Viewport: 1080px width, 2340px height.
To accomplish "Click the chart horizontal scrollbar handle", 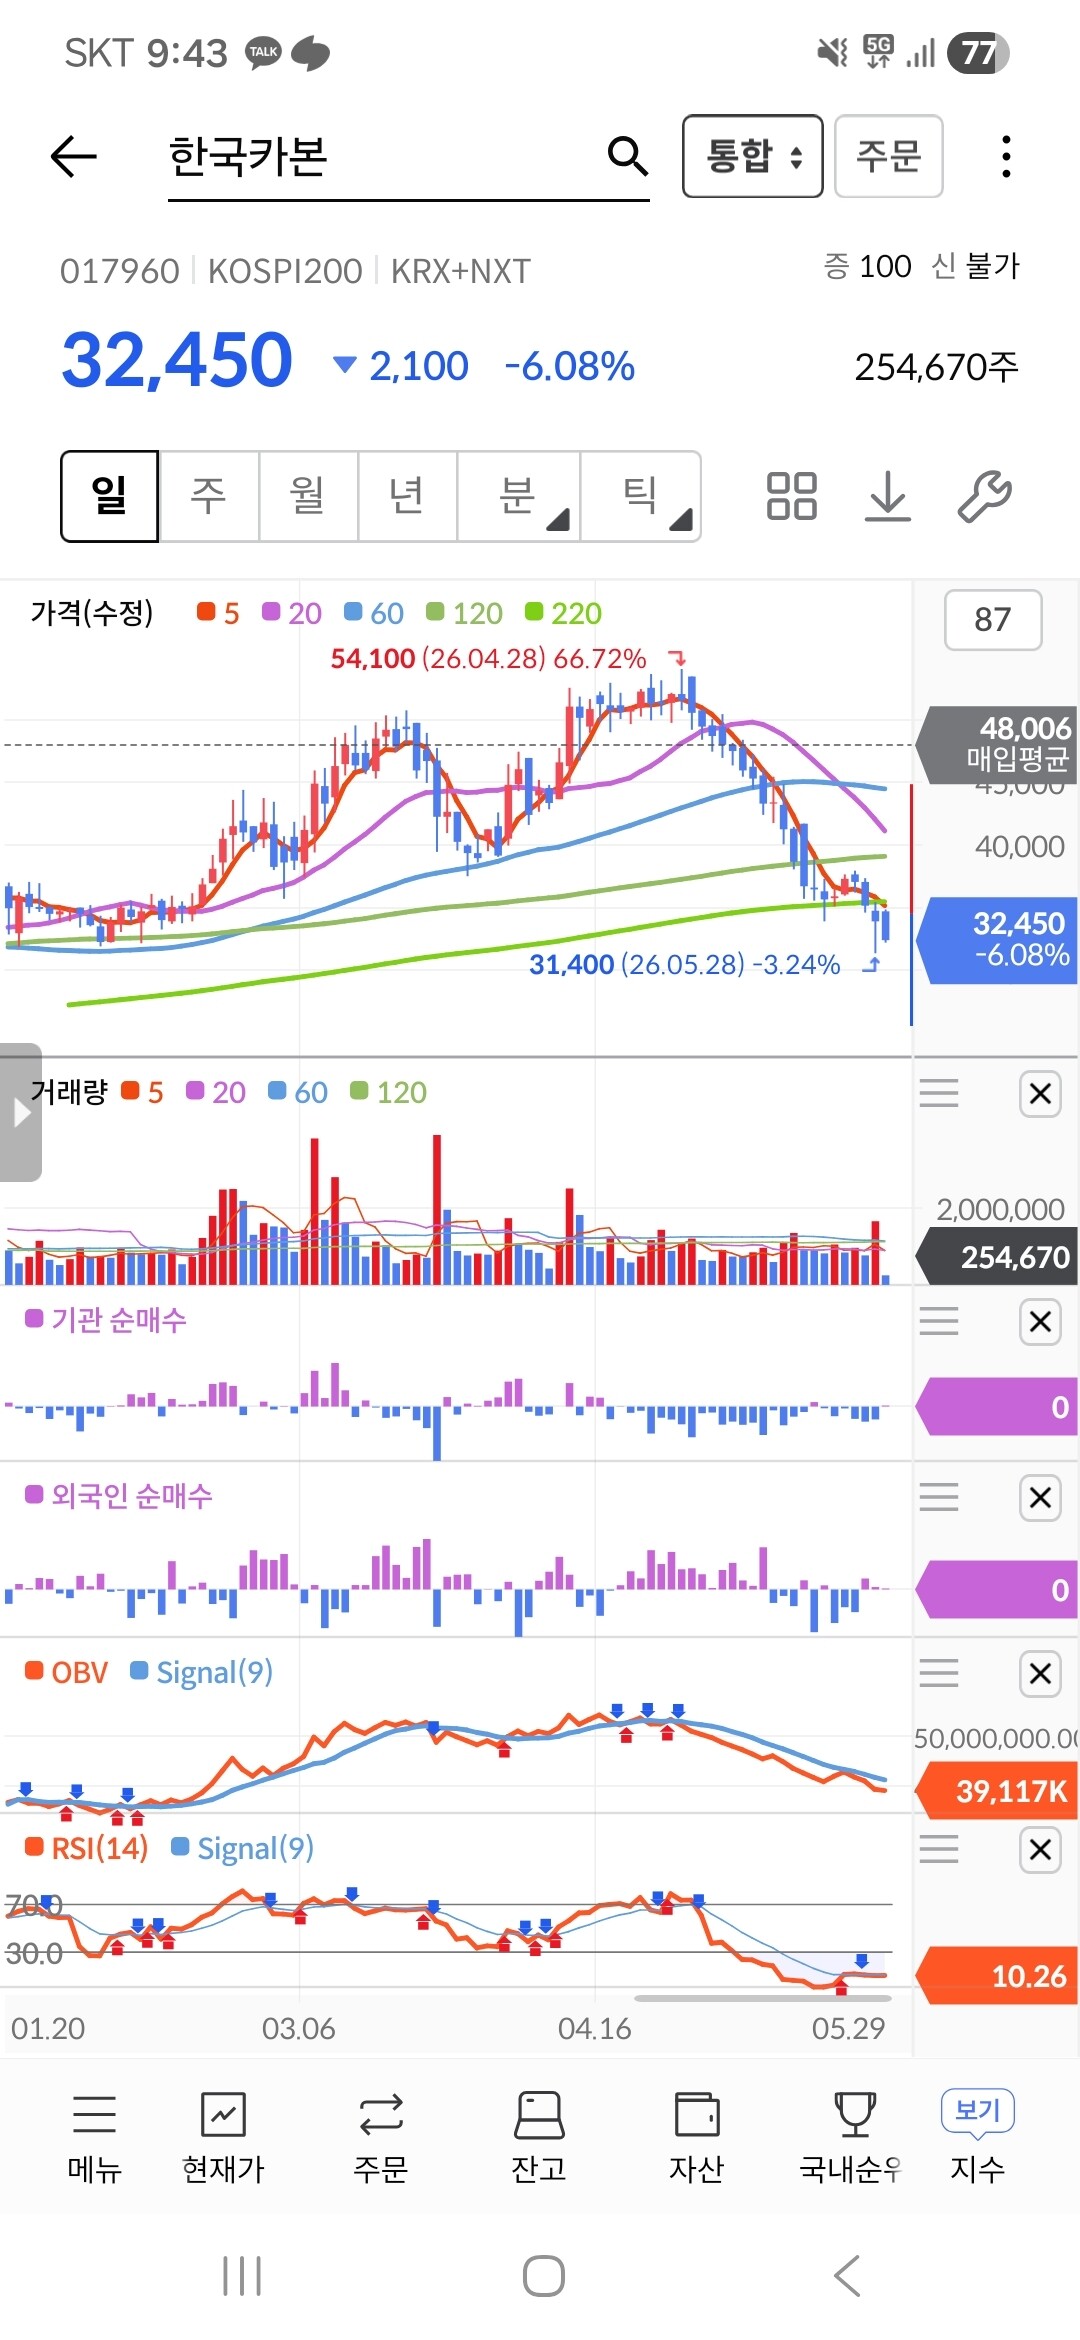I will point(762,1998).
